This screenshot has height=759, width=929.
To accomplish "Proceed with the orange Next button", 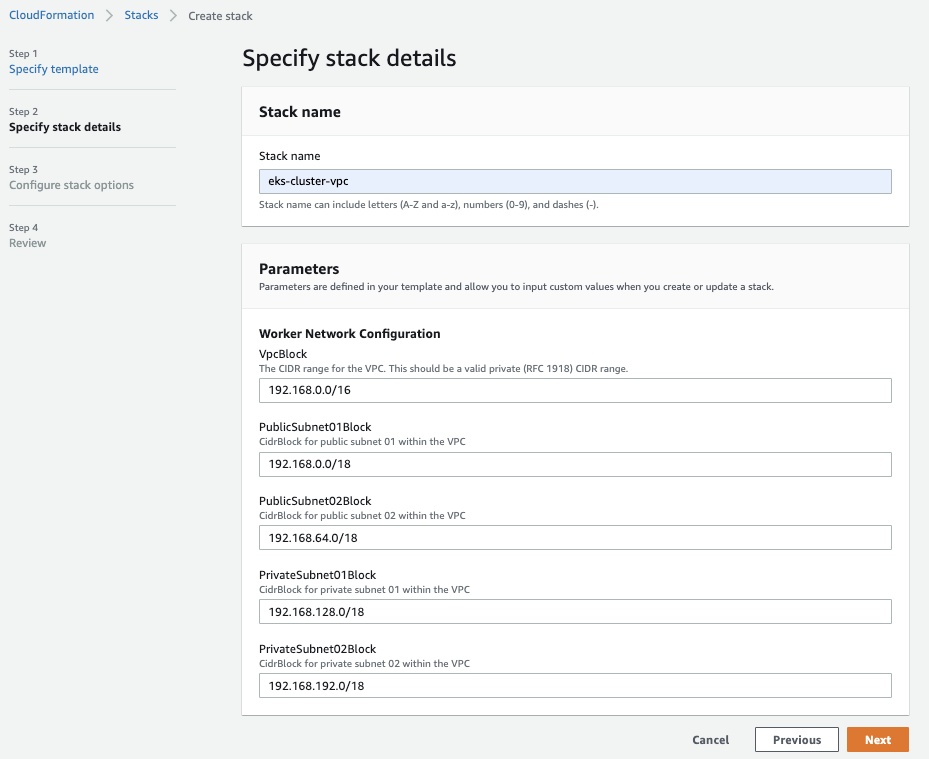I will pyautogui.click(x=877, y=740).
